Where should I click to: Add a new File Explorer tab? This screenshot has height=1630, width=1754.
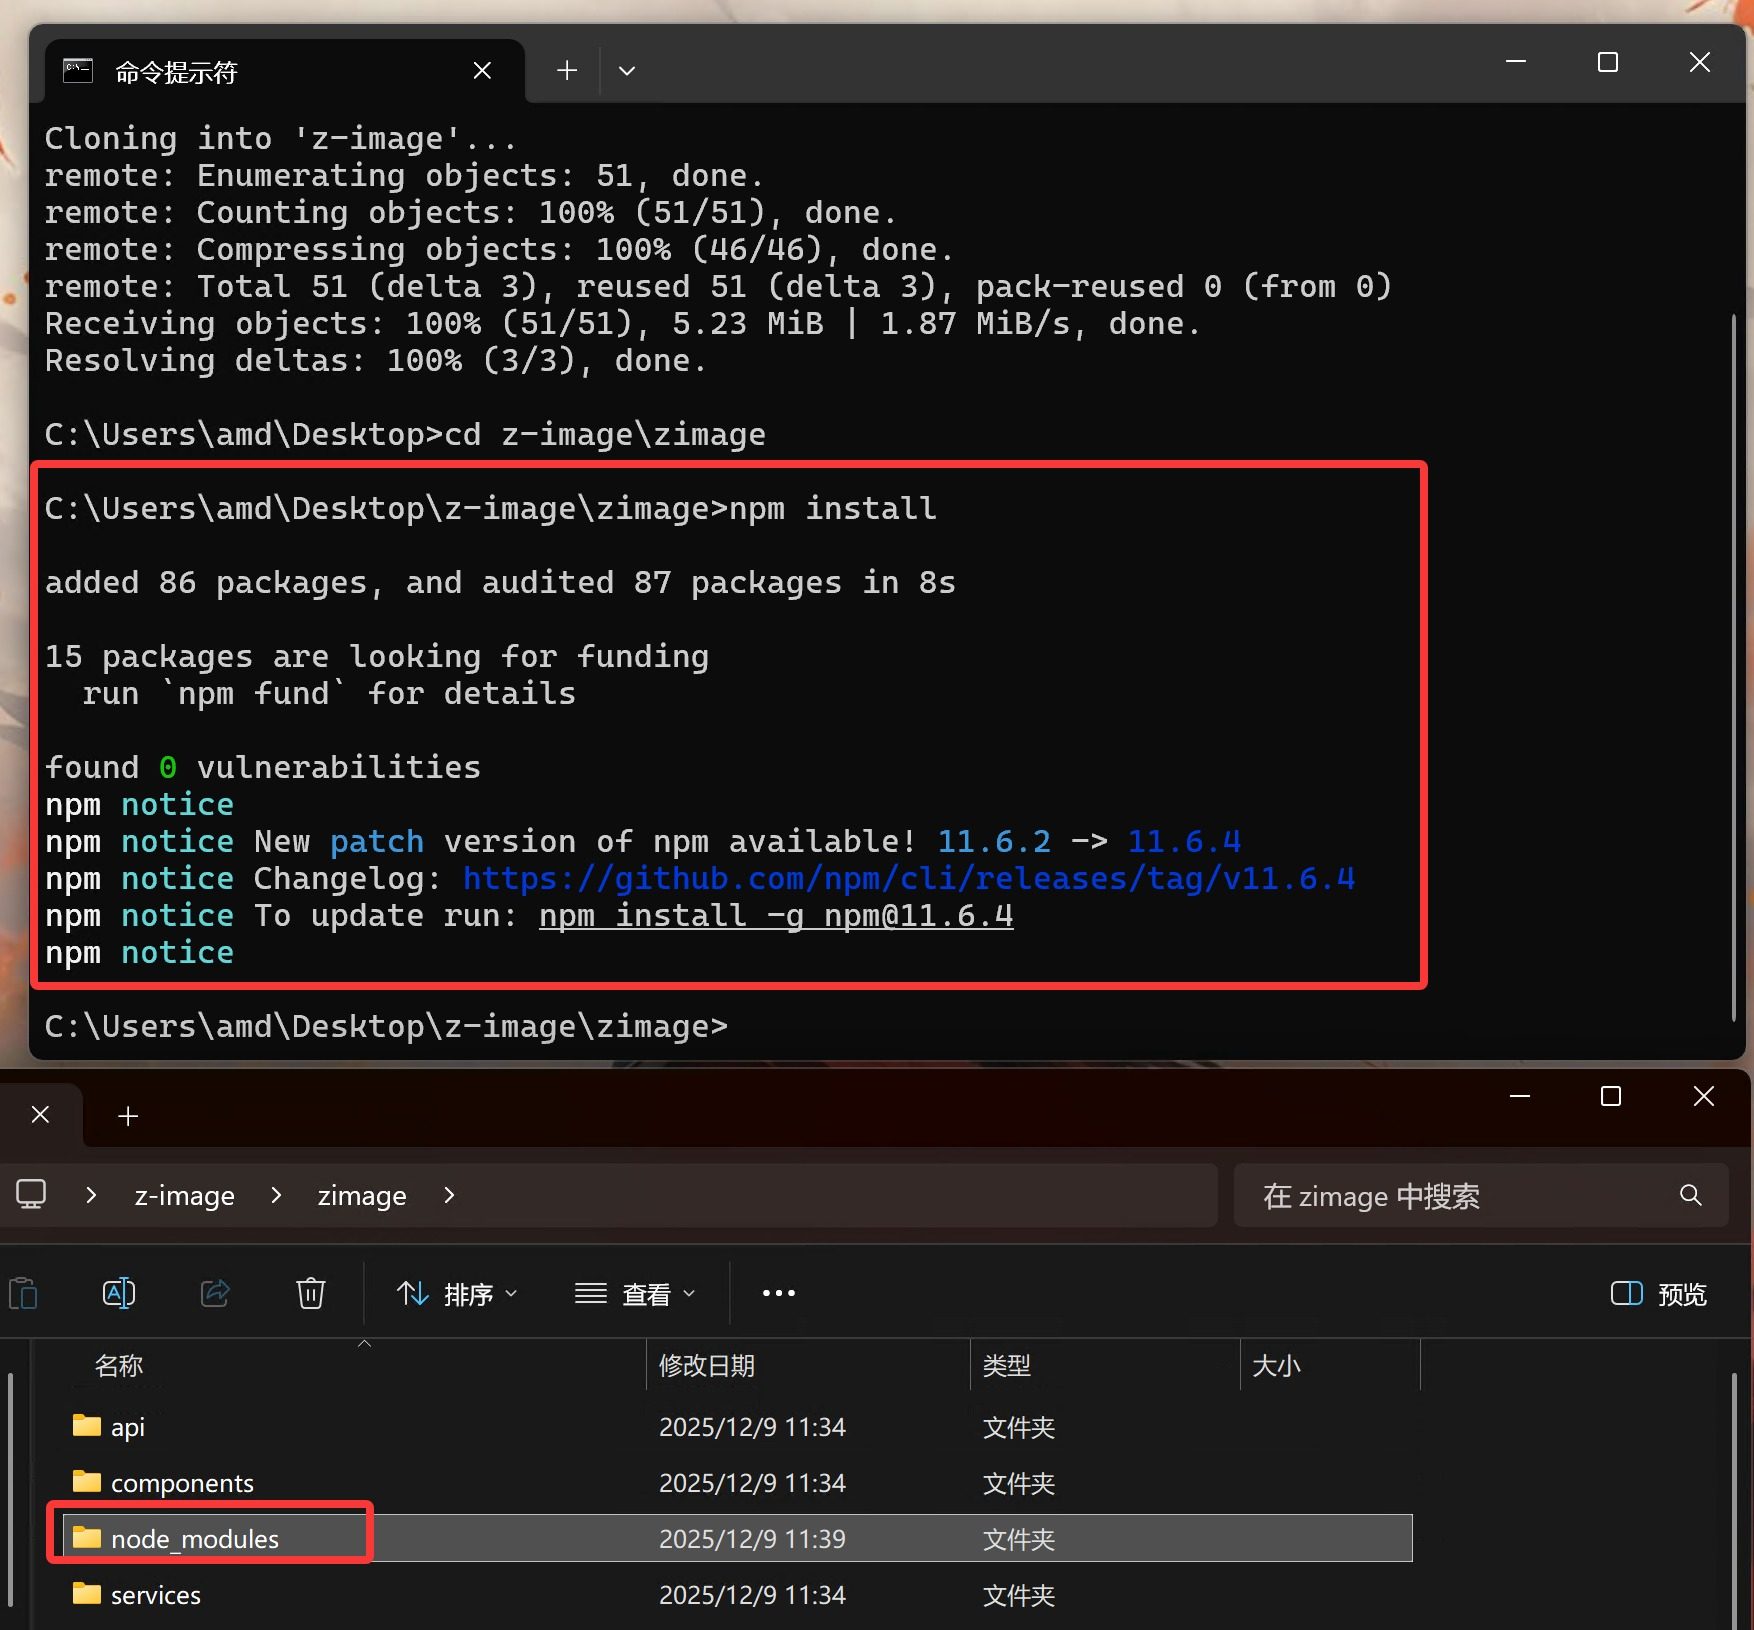(128, 1116)
